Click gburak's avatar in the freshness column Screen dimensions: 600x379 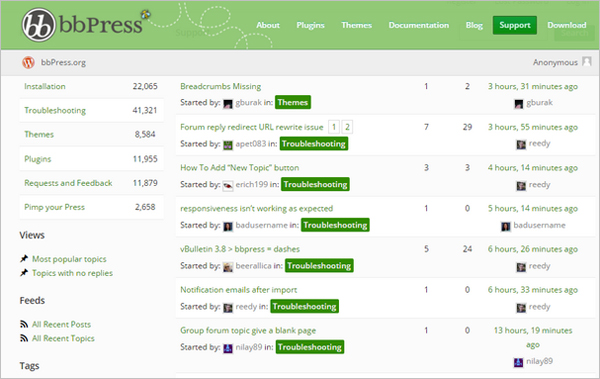click(518, 103)
